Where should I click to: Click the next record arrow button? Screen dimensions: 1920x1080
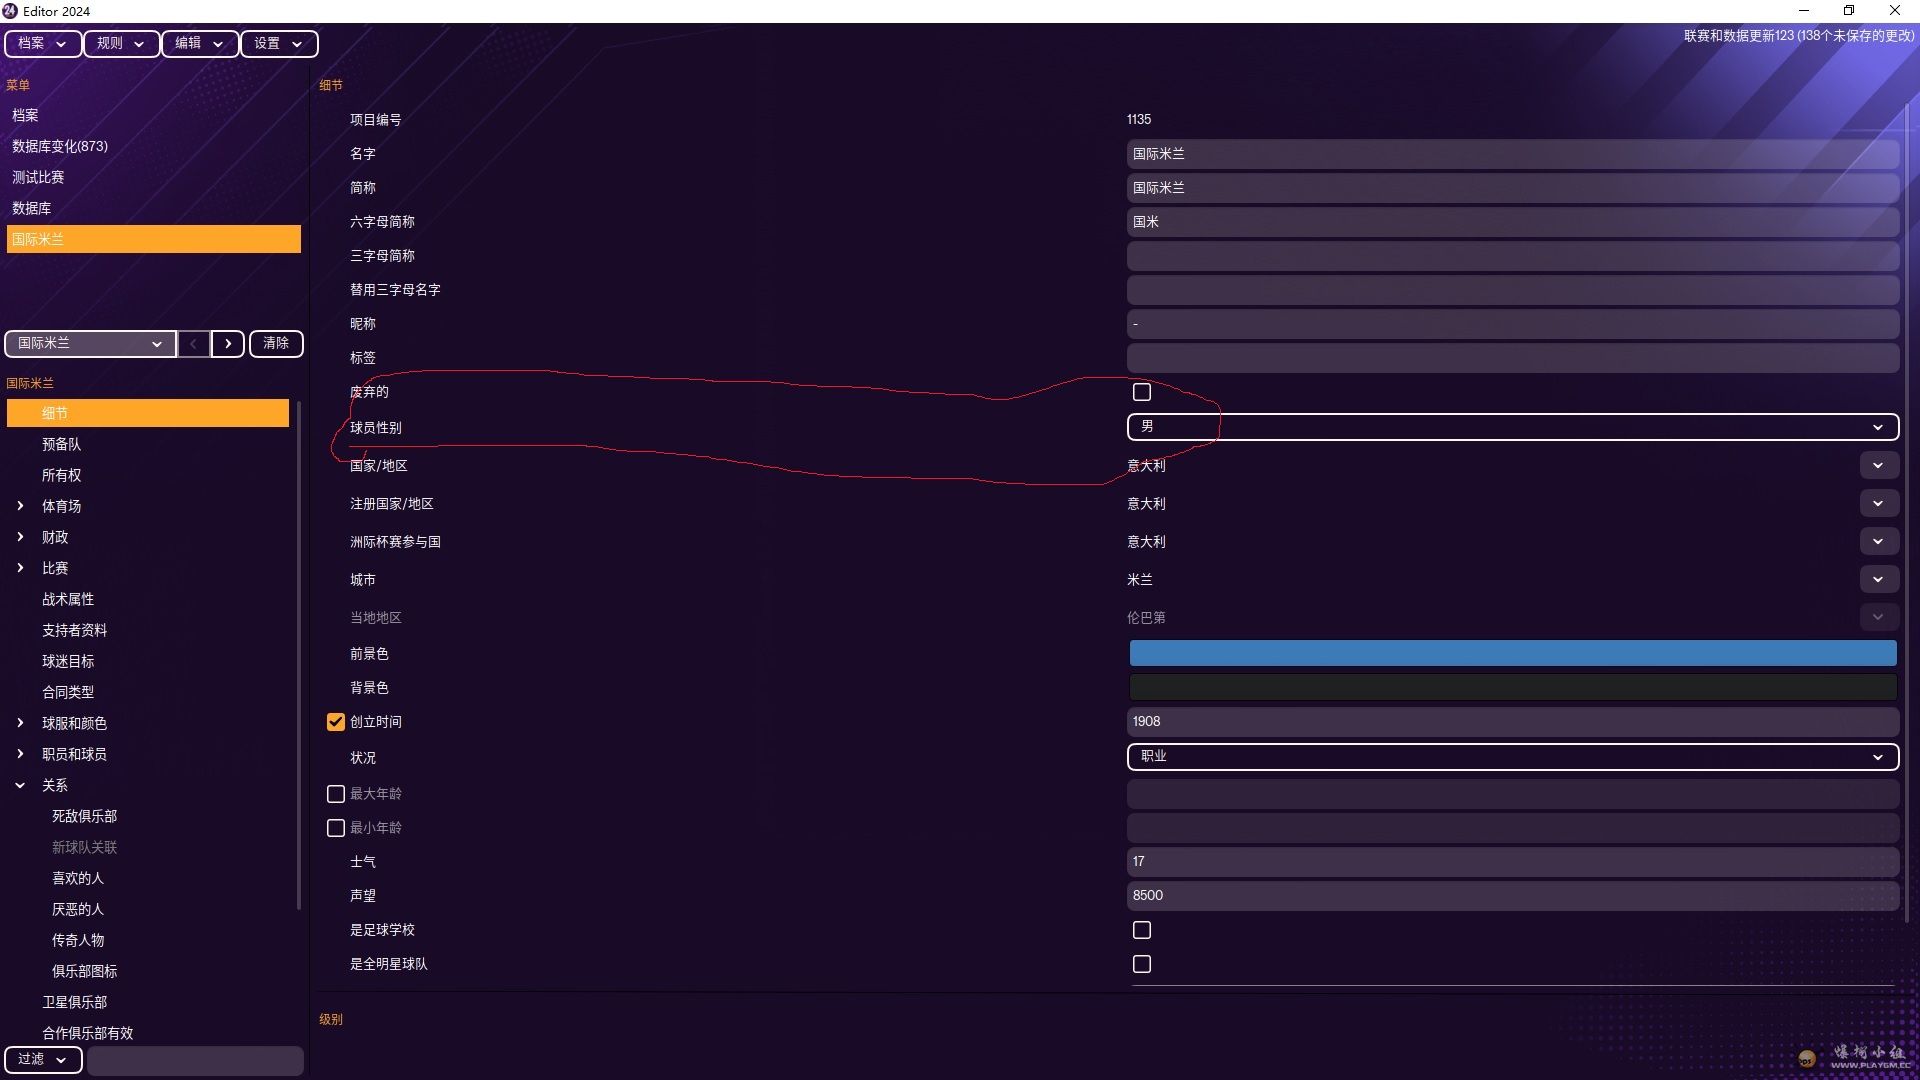pos(228,344)
